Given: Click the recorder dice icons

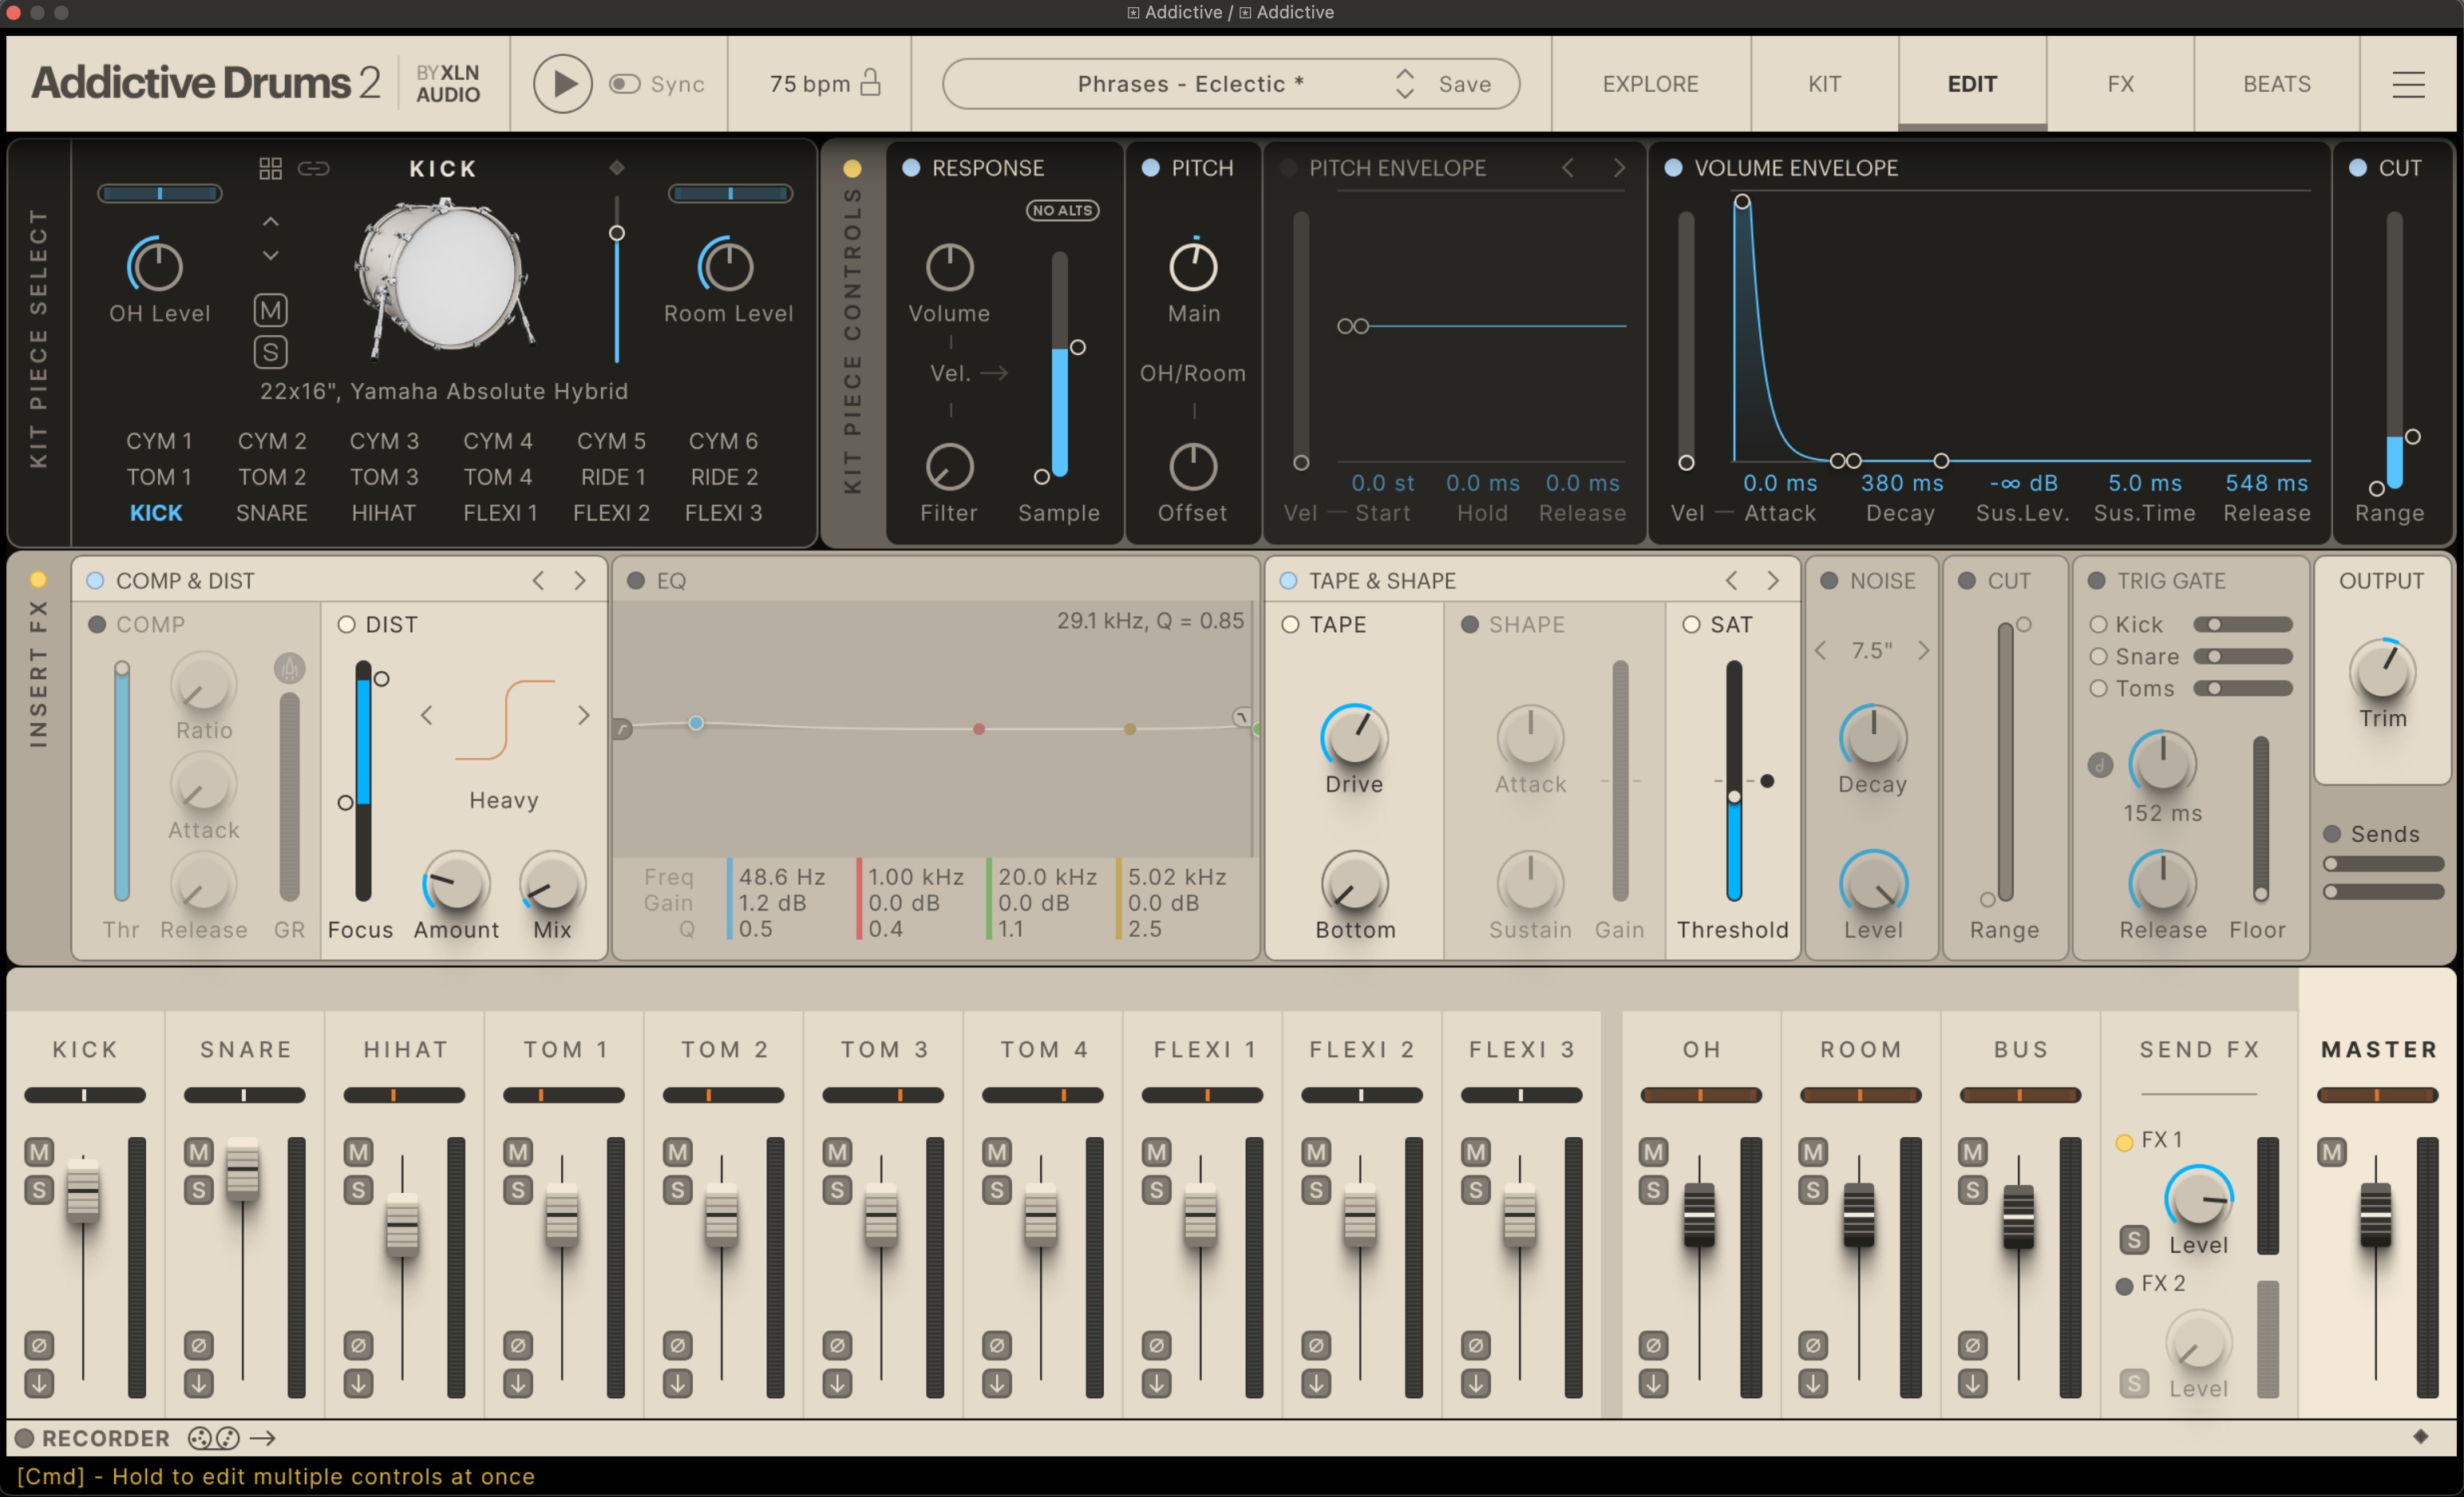Looking at the screenshot, I should [x=214, y=1438].
